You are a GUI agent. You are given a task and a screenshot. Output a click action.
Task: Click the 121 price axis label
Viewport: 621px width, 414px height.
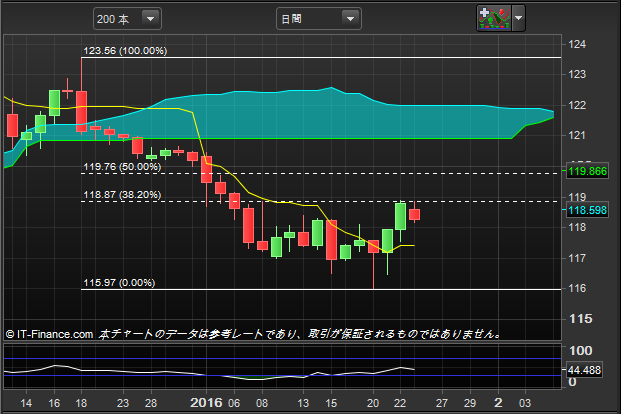(x=577, y=135)
